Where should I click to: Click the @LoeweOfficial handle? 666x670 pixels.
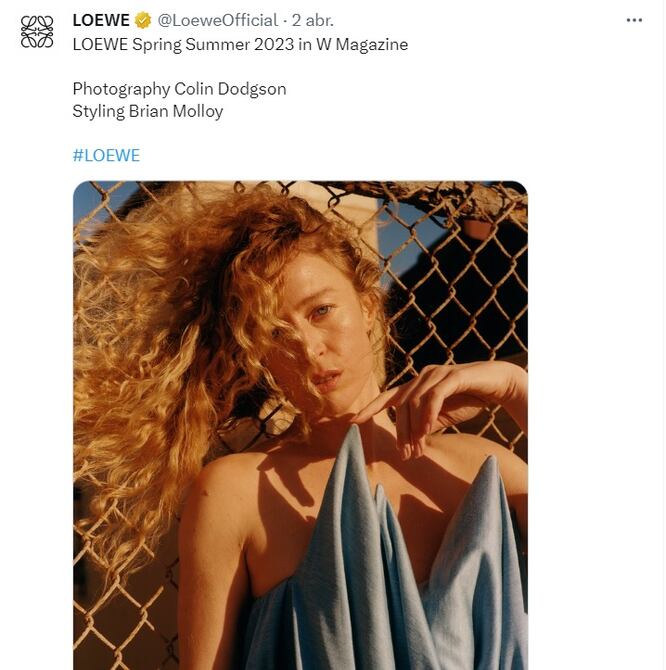coord(218,20)
